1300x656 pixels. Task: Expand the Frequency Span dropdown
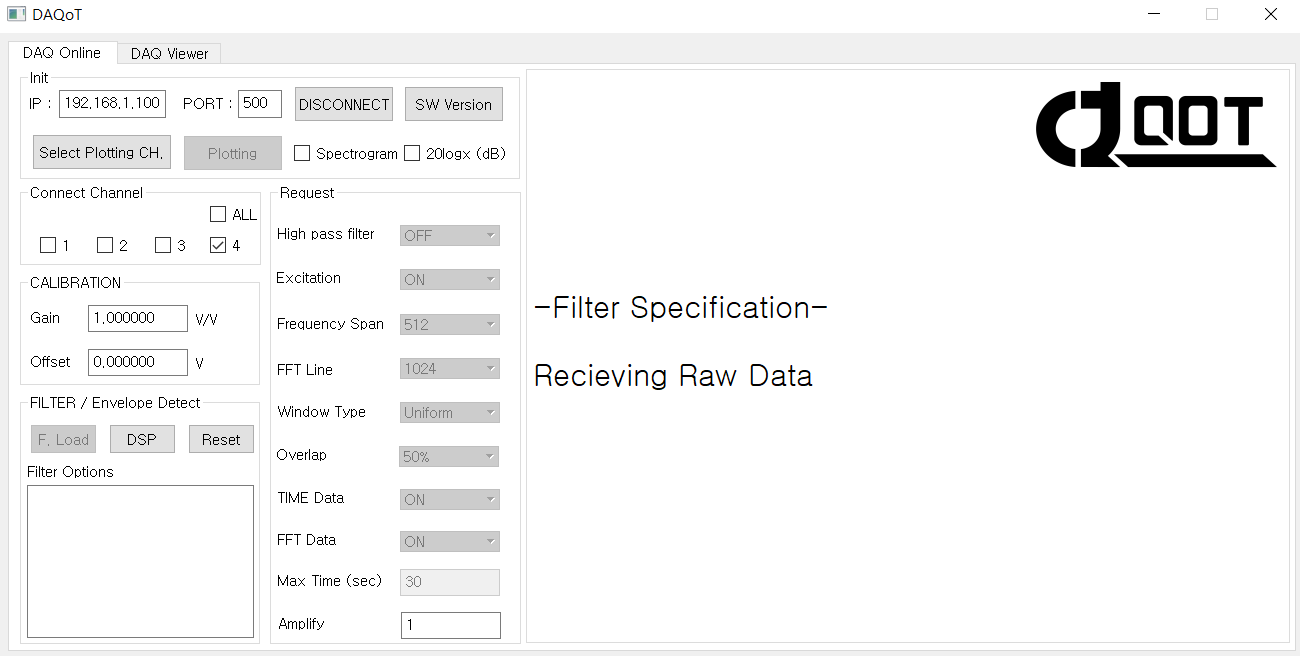450,324
